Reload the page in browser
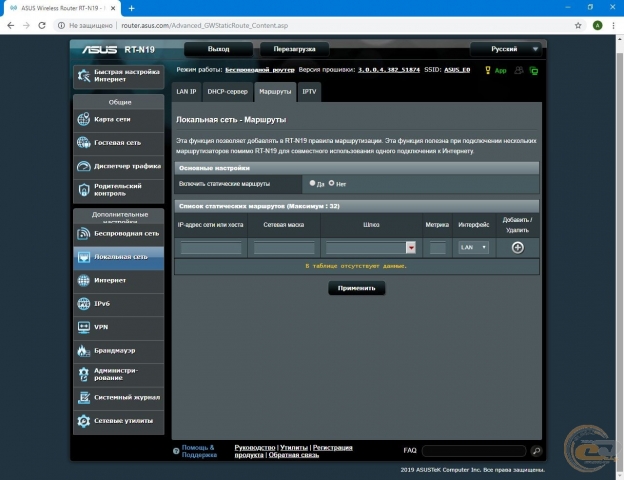The image size is (624, 480). click(42, 25)
